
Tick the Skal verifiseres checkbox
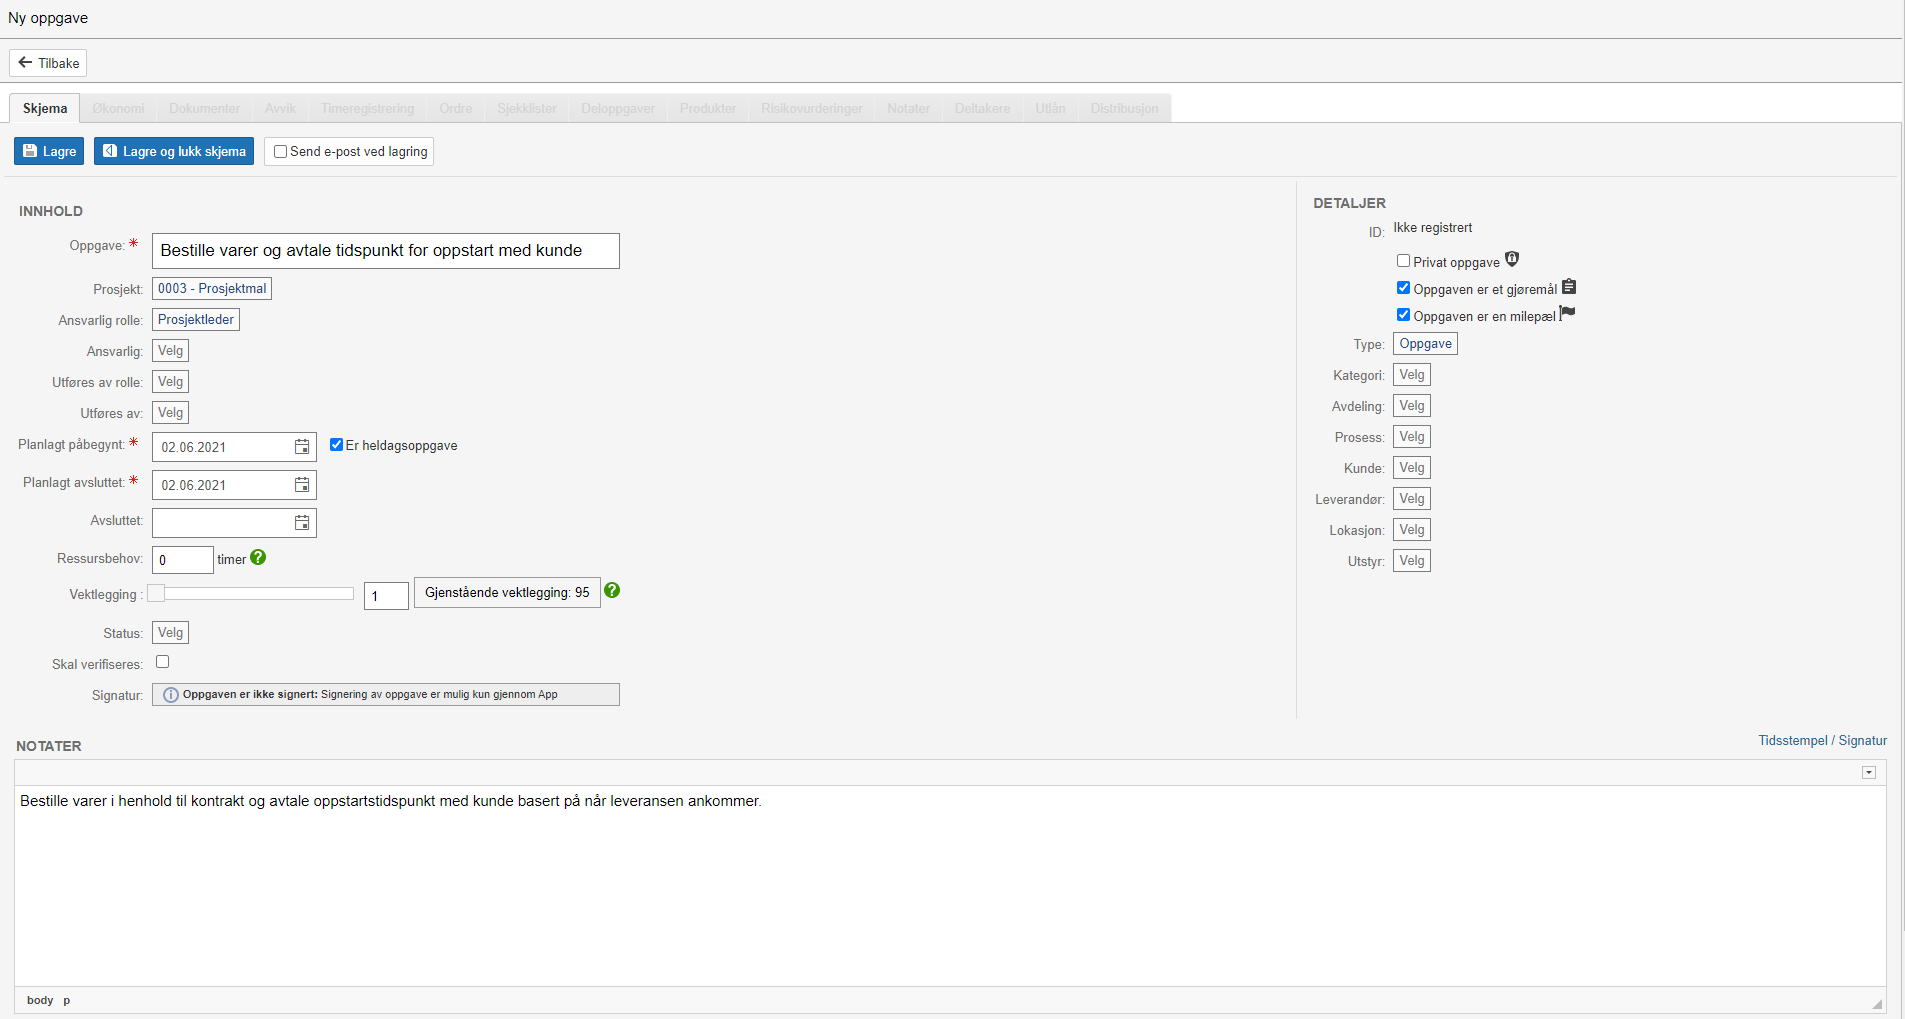[163, 662]
